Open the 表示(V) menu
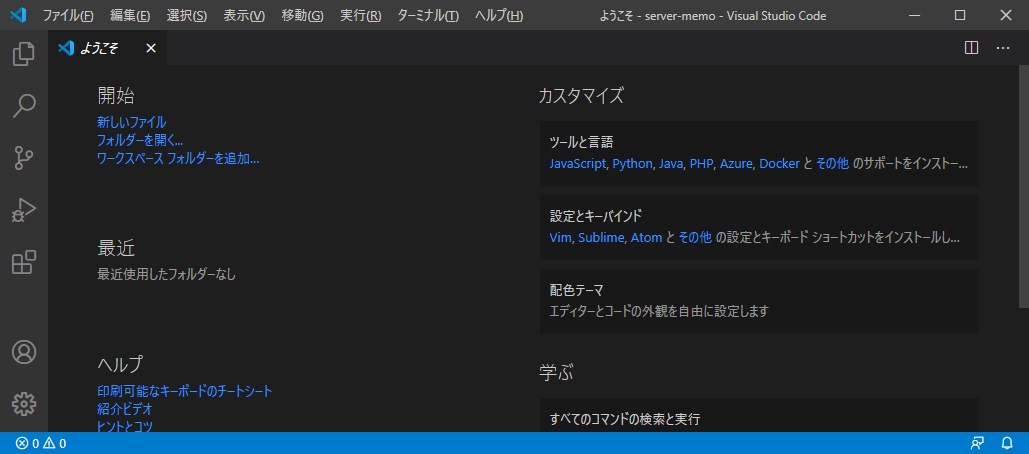The height and width of the screenshot is (454, 1029). (x=244, y=15)
